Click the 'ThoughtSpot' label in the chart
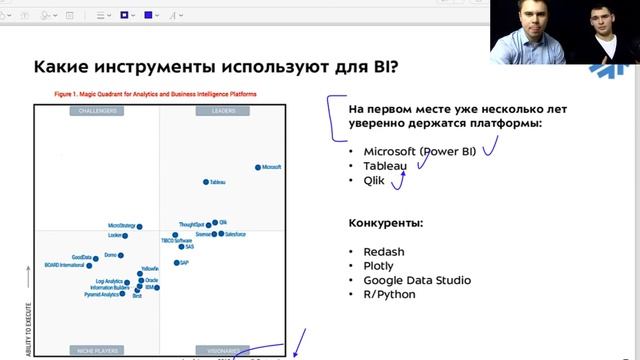This screenshot has width=640, height=360. pos(191,225)
